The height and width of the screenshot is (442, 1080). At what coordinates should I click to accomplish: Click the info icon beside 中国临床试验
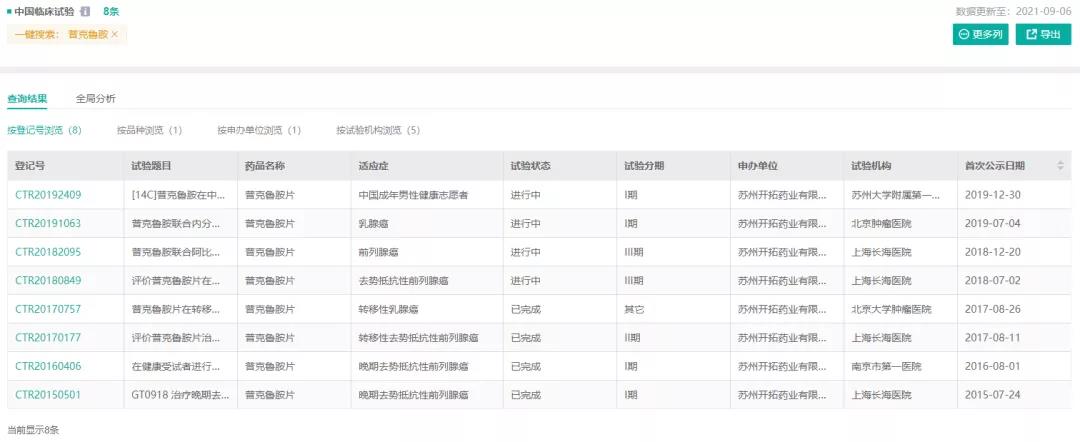coord(85,12)
